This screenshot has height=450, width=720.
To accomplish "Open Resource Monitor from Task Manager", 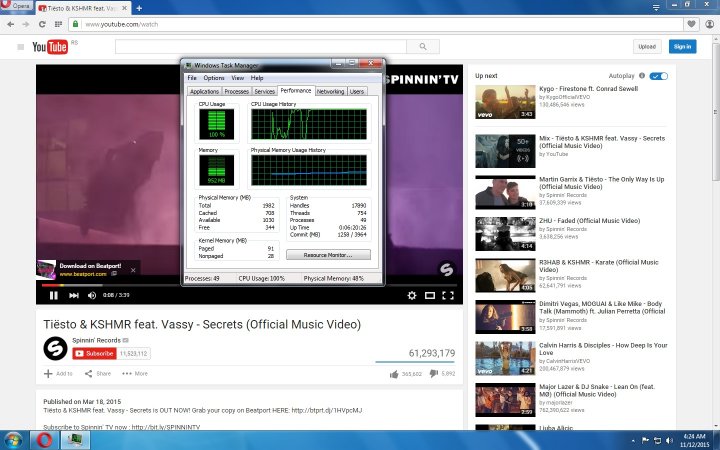I will click(x=328, y=255).
